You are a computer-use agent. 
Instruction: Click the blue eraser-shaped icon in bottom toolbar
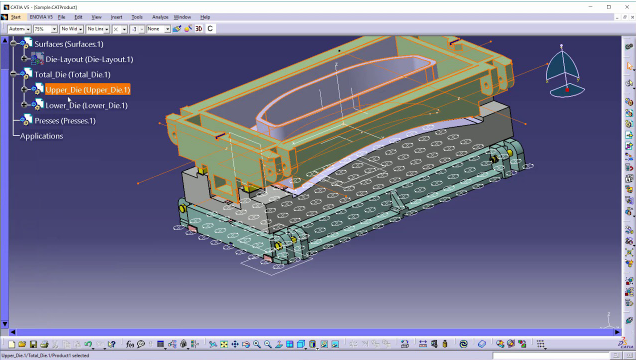pyautogui.click(x=481, y=344)
